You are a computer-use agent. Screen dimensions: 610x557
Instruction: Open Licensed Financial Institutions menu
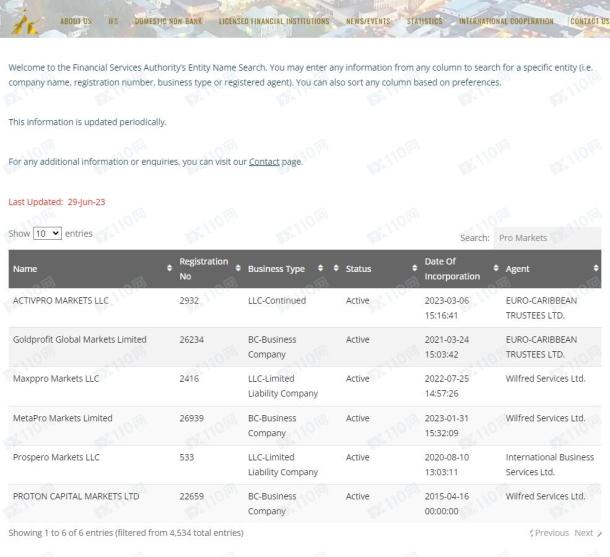coord(274,21)
